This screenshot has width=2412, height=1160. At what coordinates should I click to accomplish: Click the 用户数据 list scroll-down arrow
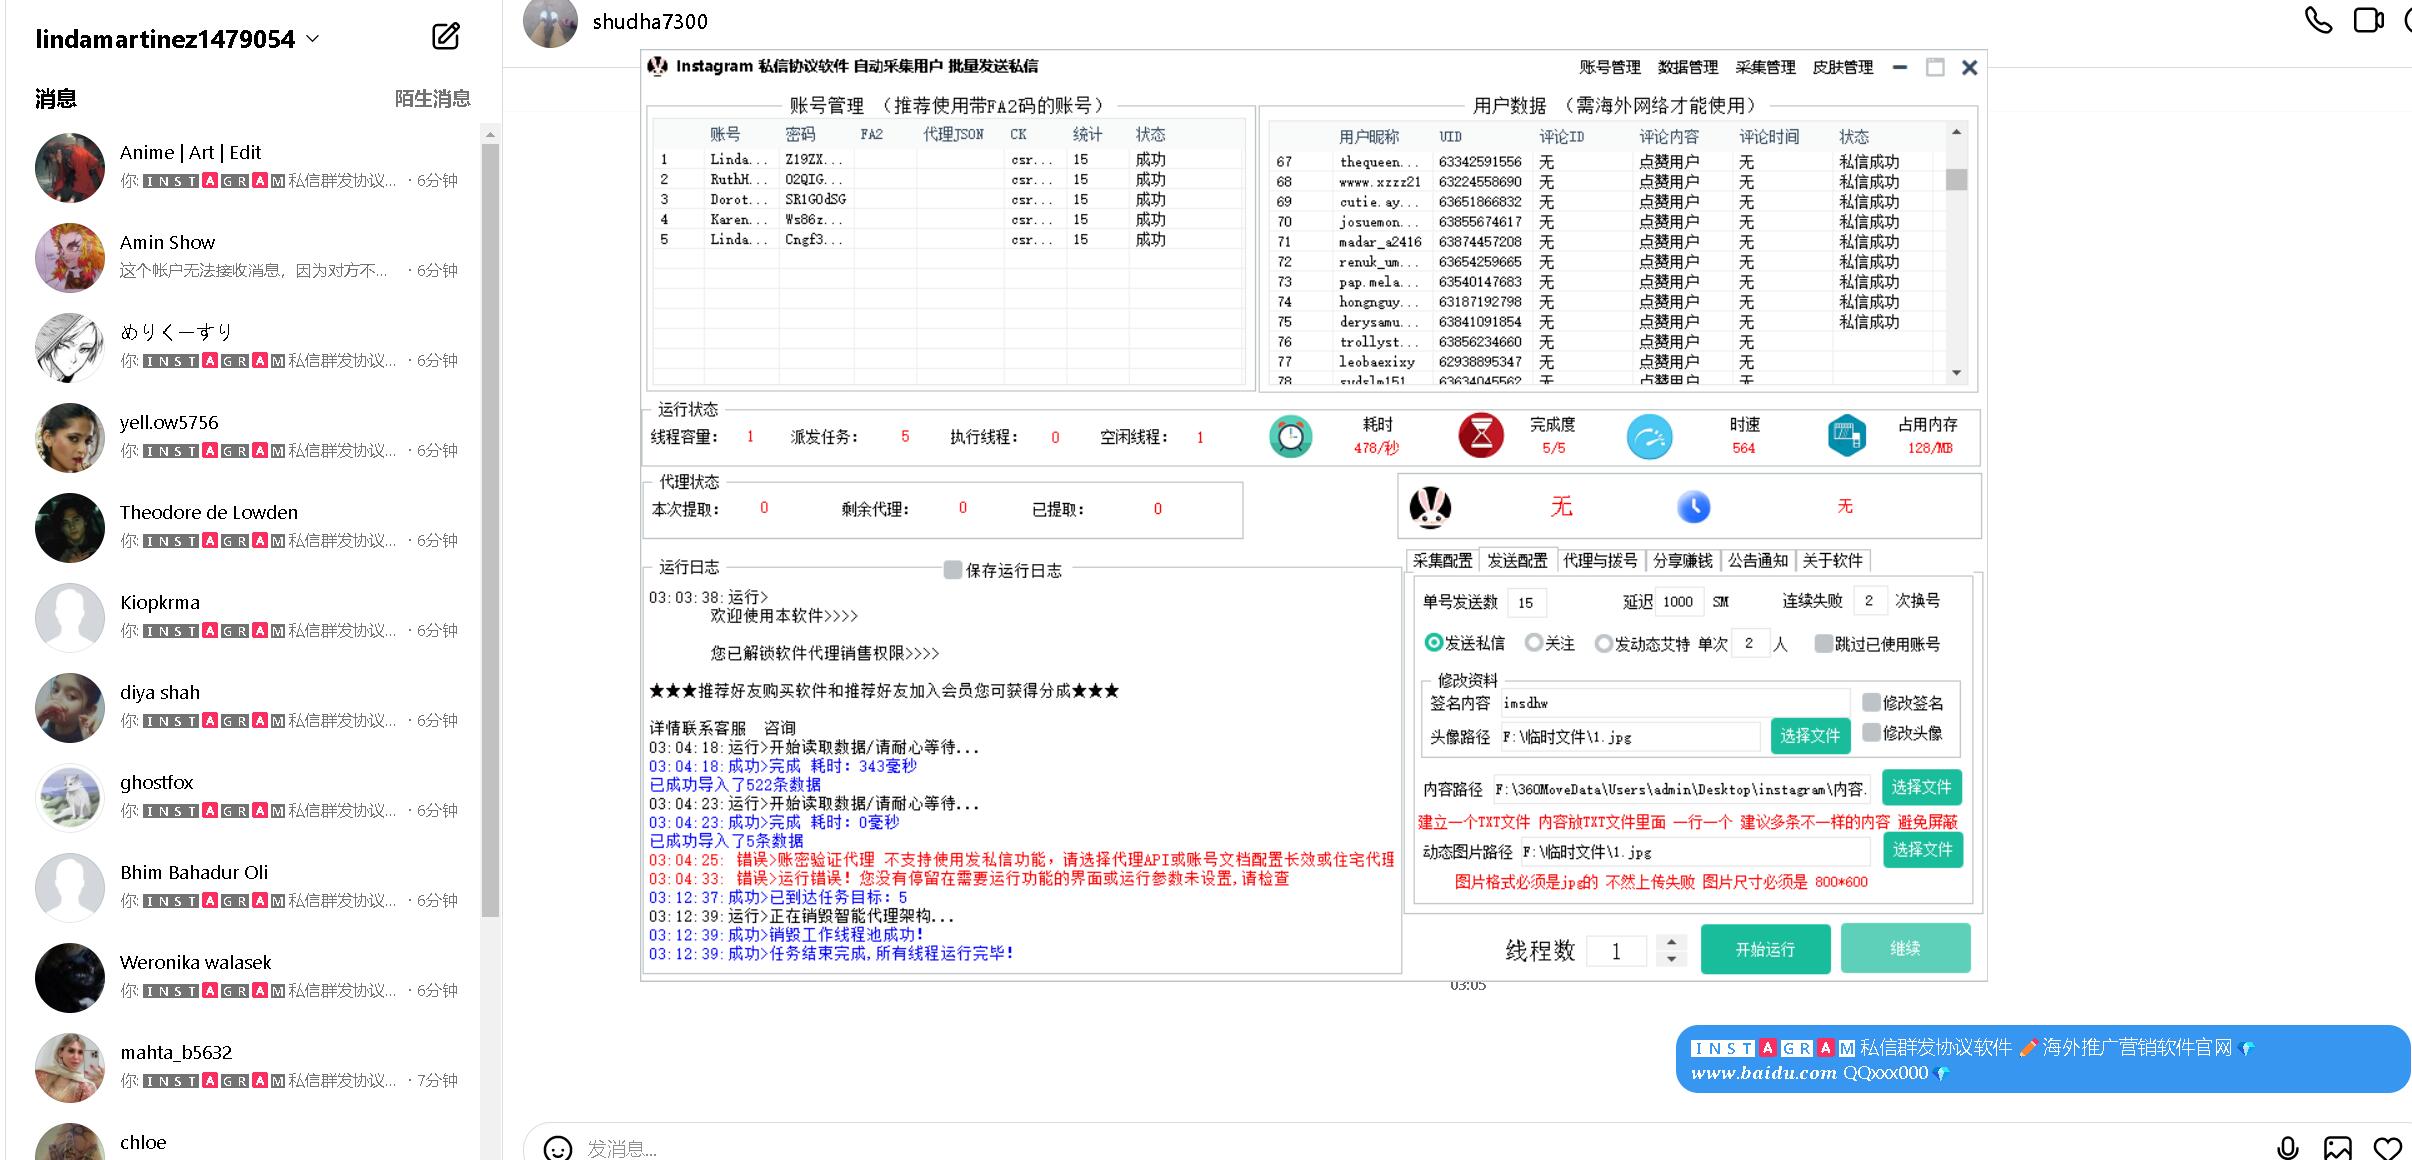[1956, 373]
